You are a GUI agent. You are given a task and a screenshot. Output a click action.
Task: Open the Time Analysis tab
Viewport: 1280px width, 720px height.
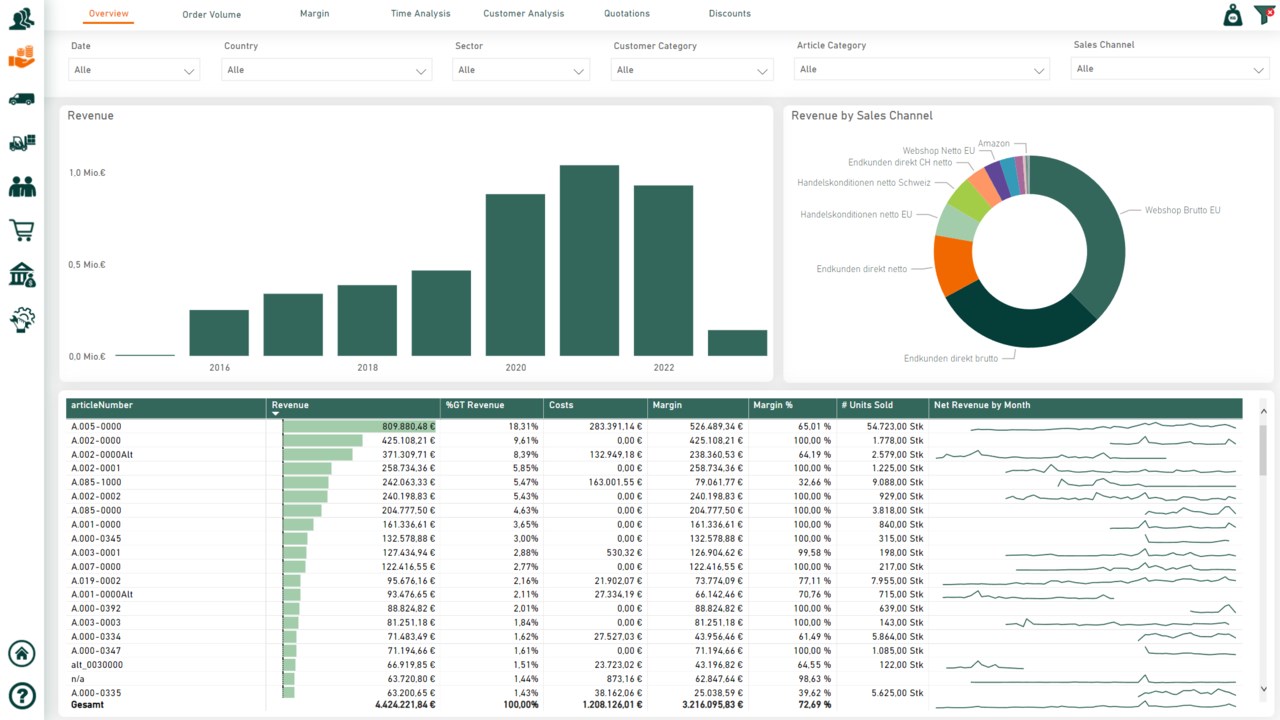pos(420,14)
